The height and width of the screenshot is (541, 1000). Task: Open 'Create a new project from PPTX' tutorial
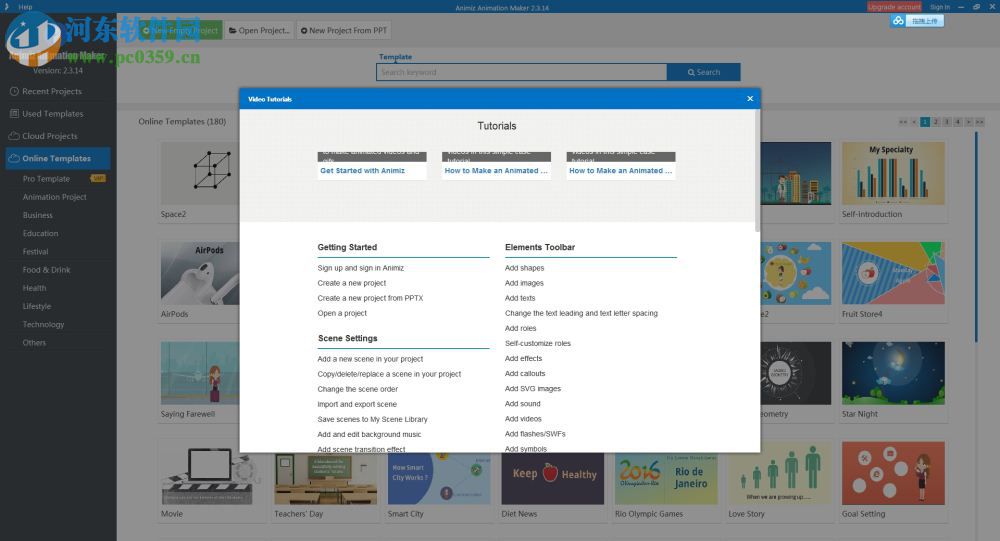pos(370,298)
